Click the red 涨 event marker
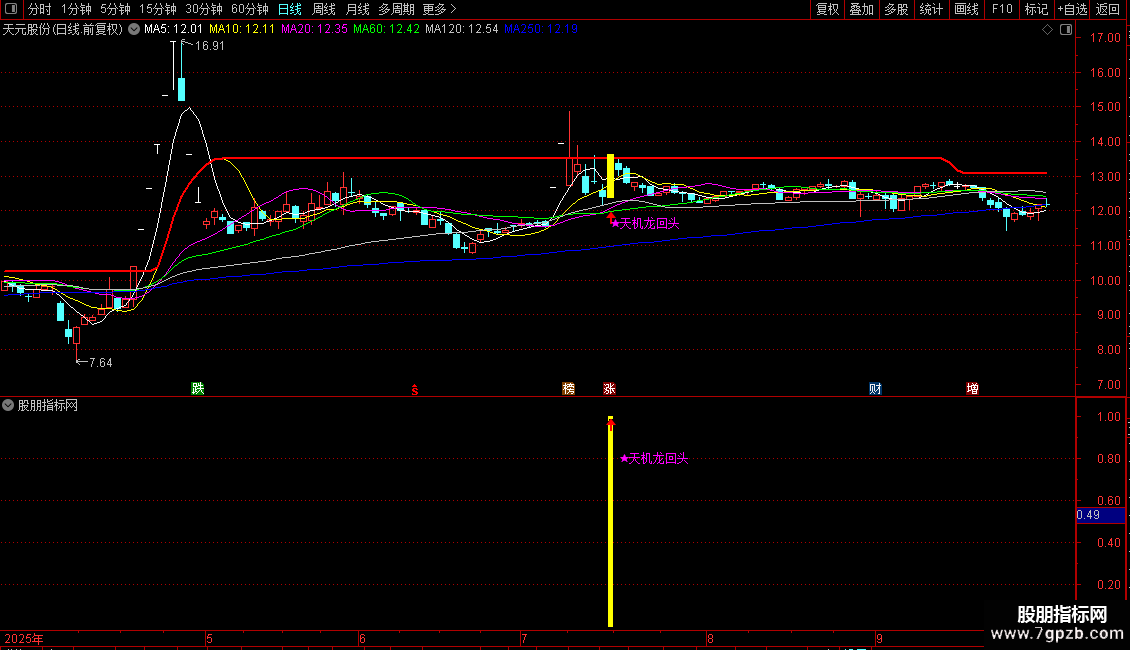 610,388
